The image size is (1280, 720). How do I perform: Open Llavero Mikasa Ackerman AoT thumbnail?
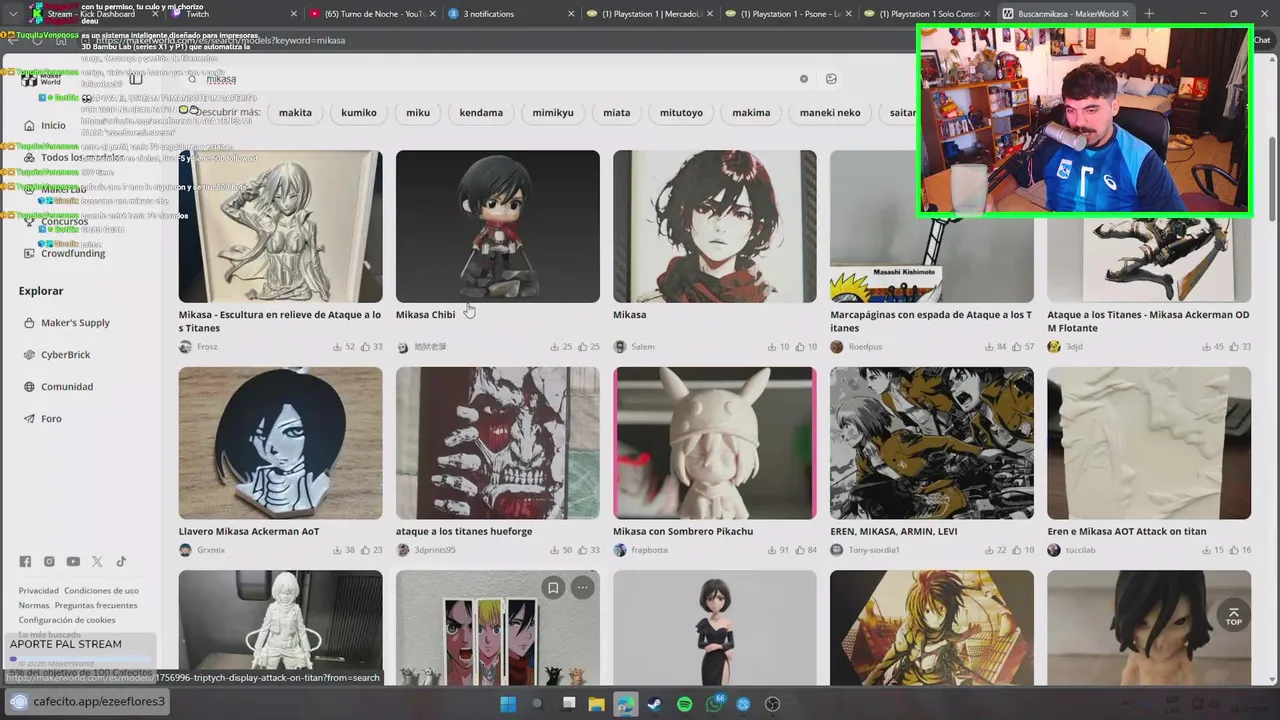(x=280, y=443)
